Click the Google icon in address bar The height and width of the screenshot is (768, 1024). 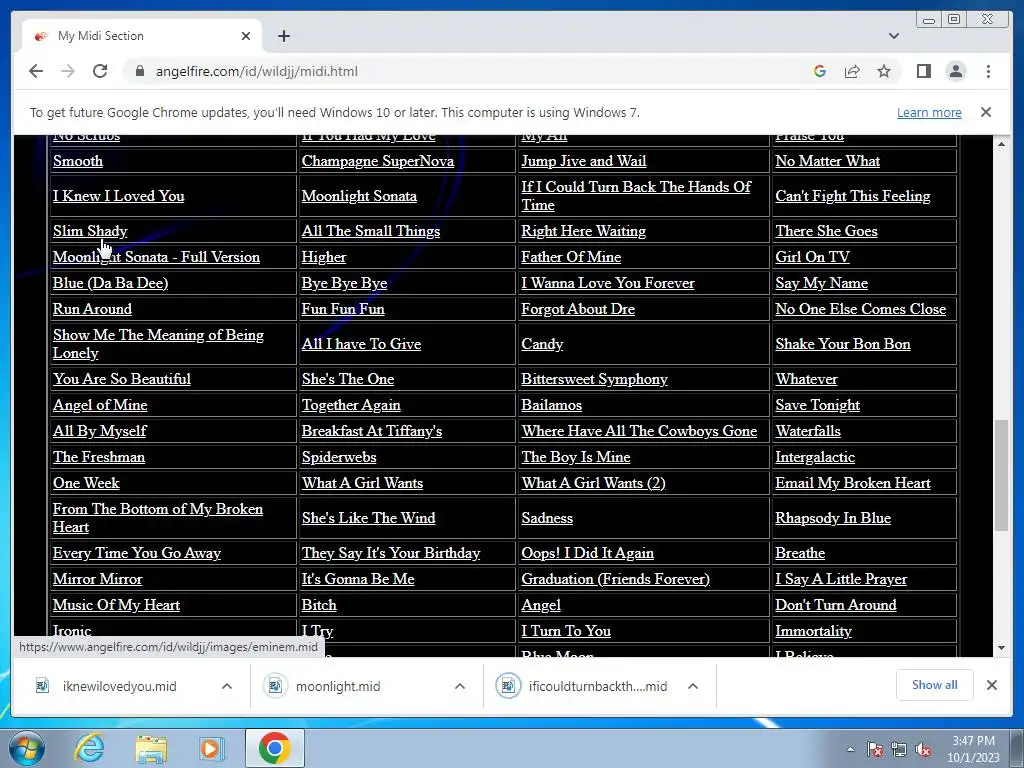(820, 71)
